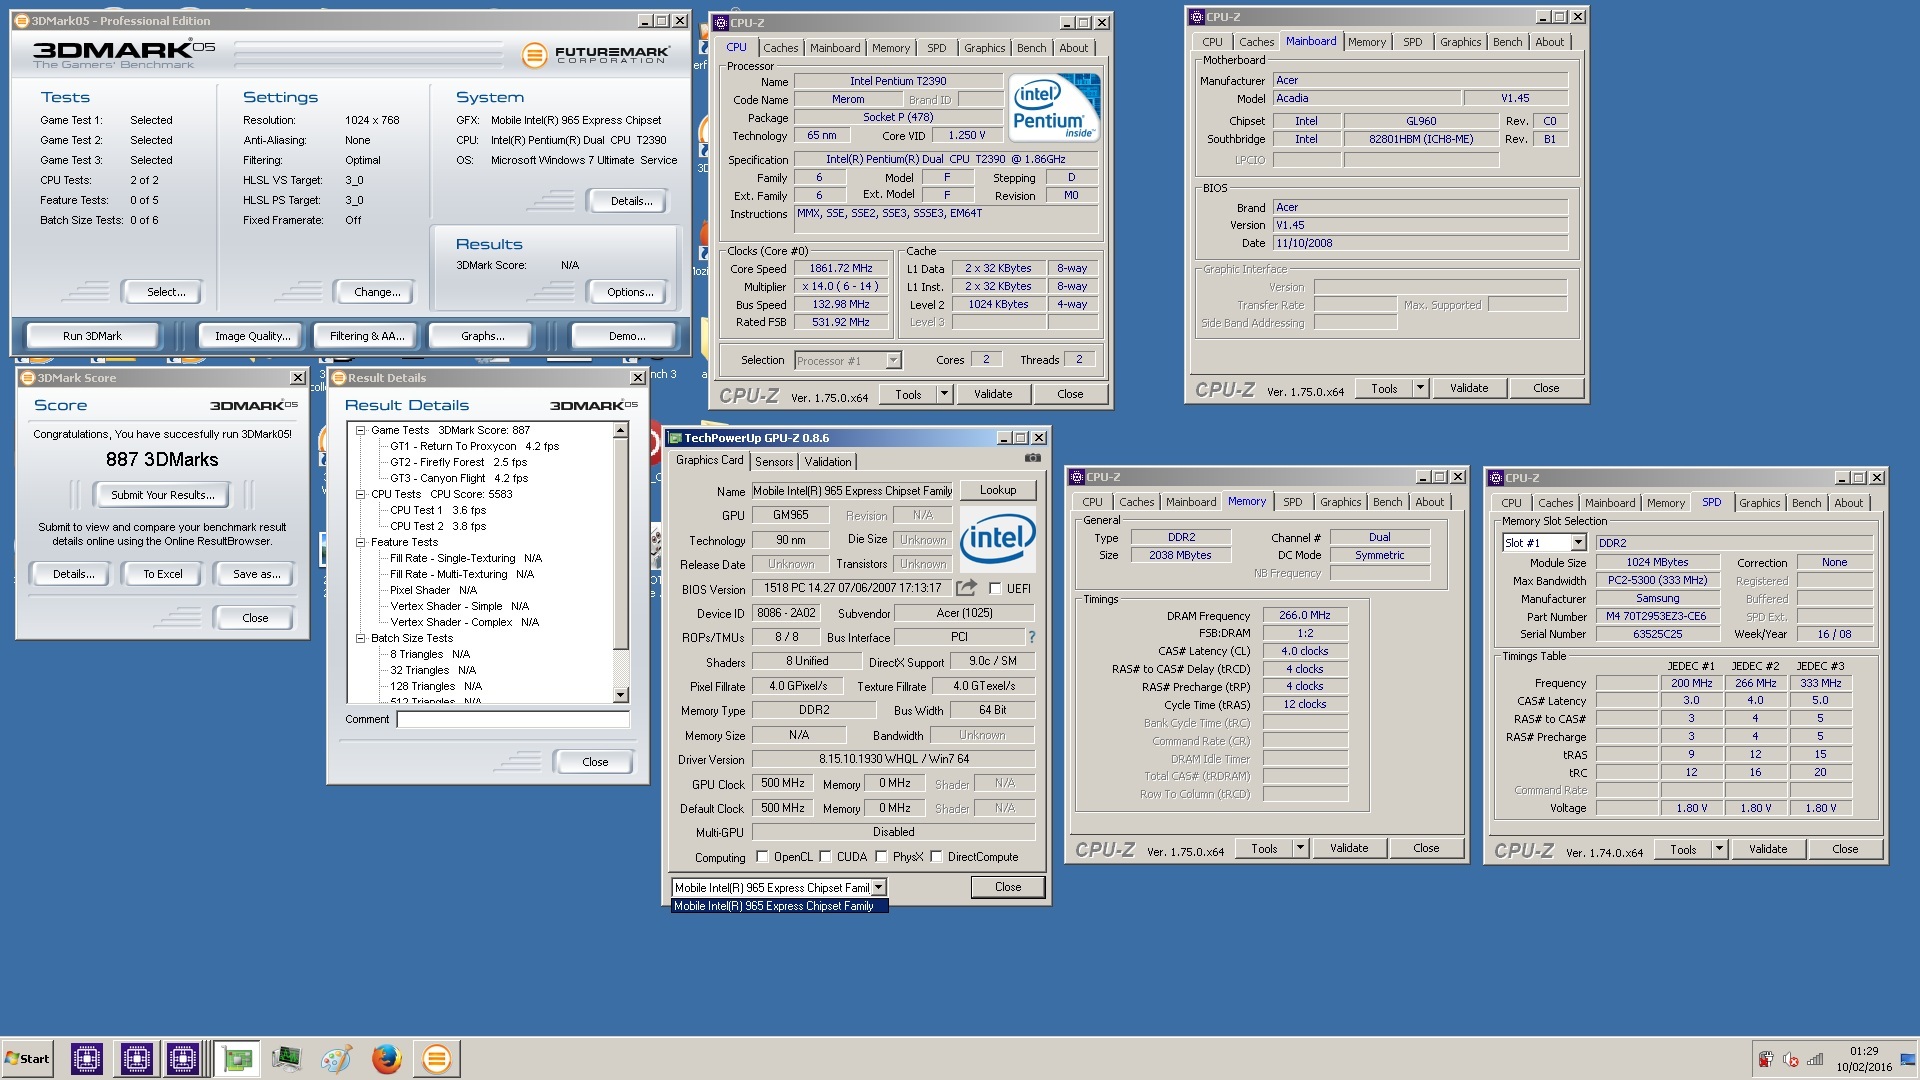
Task: Open Tools dropdown arrow in CPU-Z SPD window
Action: click(1718, 849)
